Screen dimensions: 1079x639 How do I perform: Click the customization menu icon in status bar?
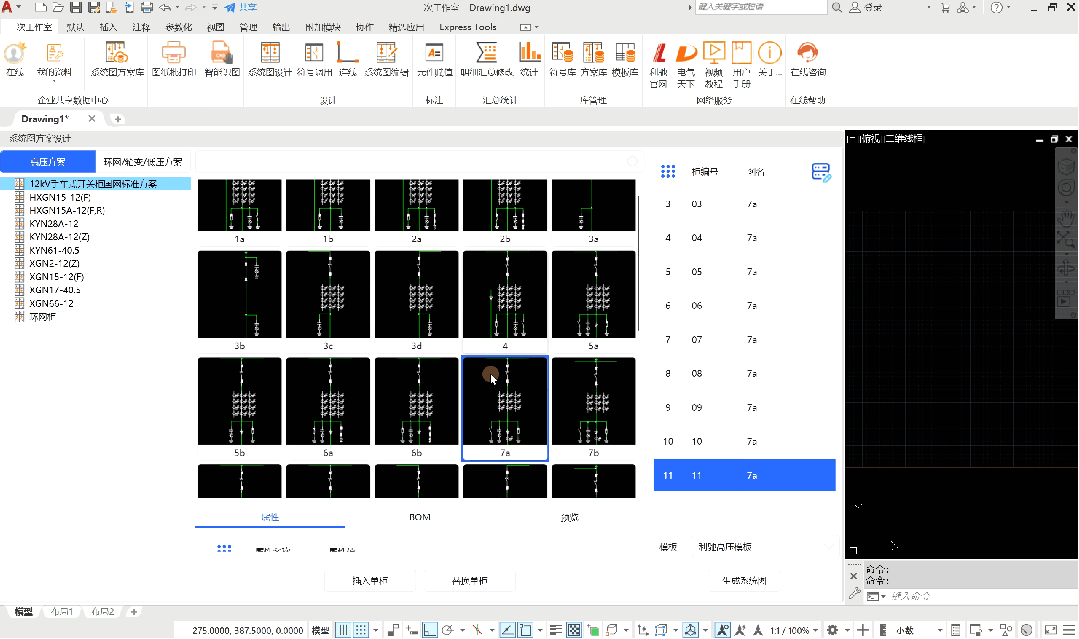tap(1069, 630)
